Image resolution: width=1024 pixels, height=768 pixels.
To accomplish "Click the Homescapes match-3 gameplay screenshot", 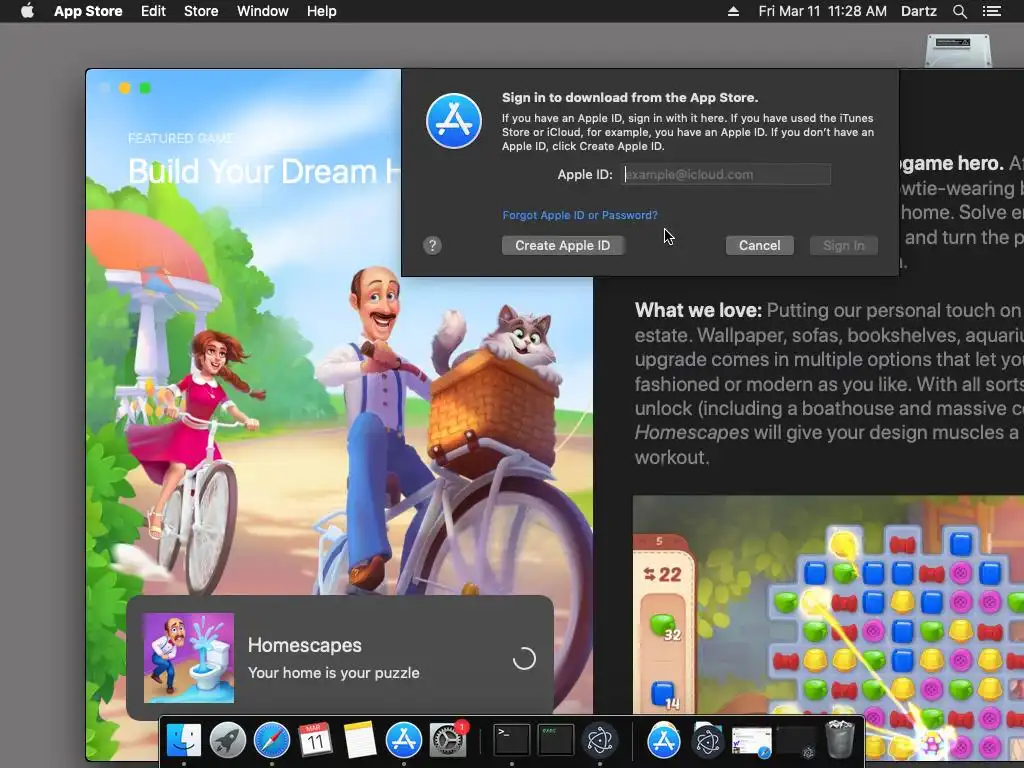I will [828, 630].
